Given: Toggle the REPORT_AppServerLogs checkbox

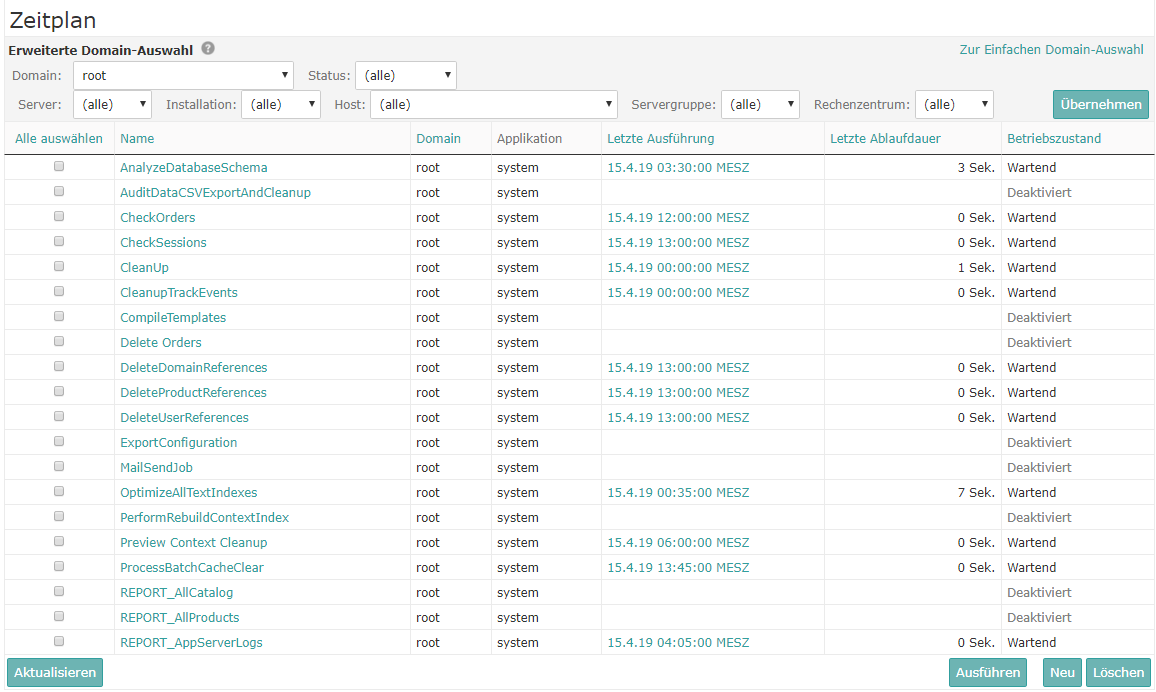Looking at the screenshot, I should (59, 642).
